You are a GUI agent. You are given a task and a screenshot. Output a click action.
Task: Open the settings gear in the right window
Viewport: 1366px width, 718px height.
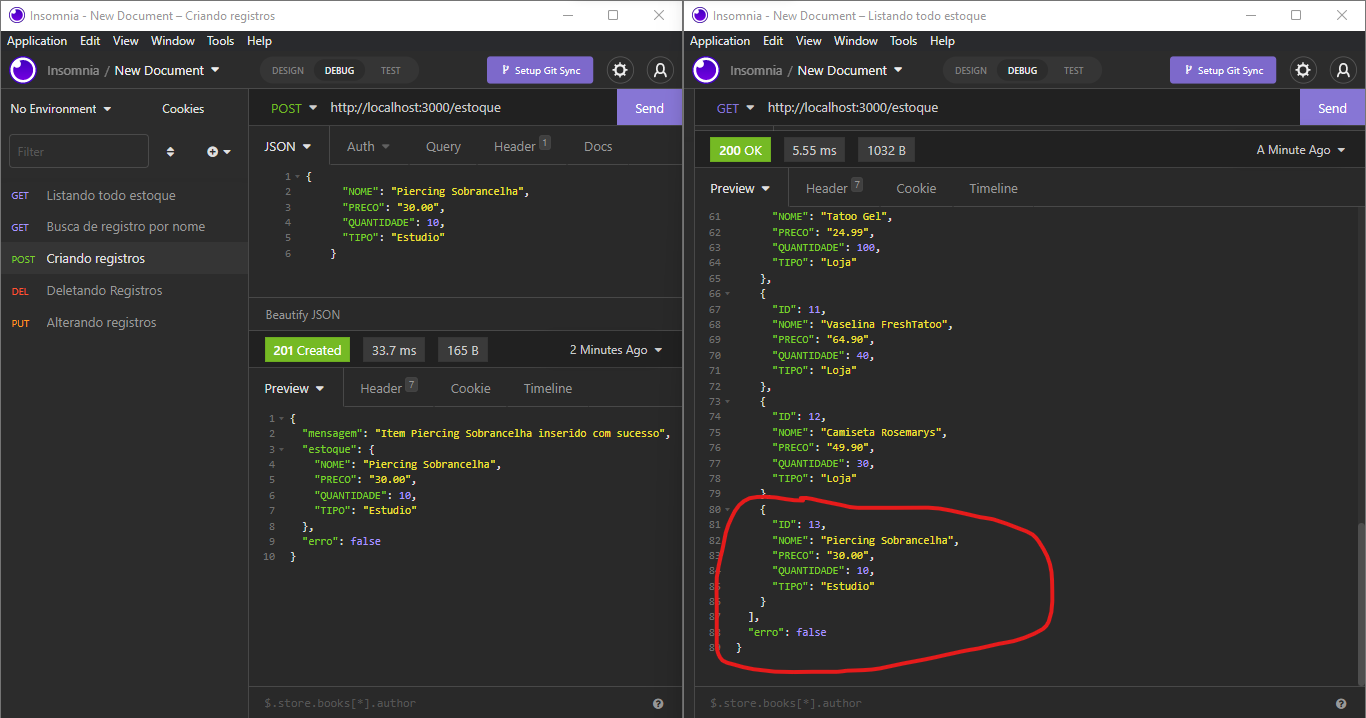[x=1302, y=70]
